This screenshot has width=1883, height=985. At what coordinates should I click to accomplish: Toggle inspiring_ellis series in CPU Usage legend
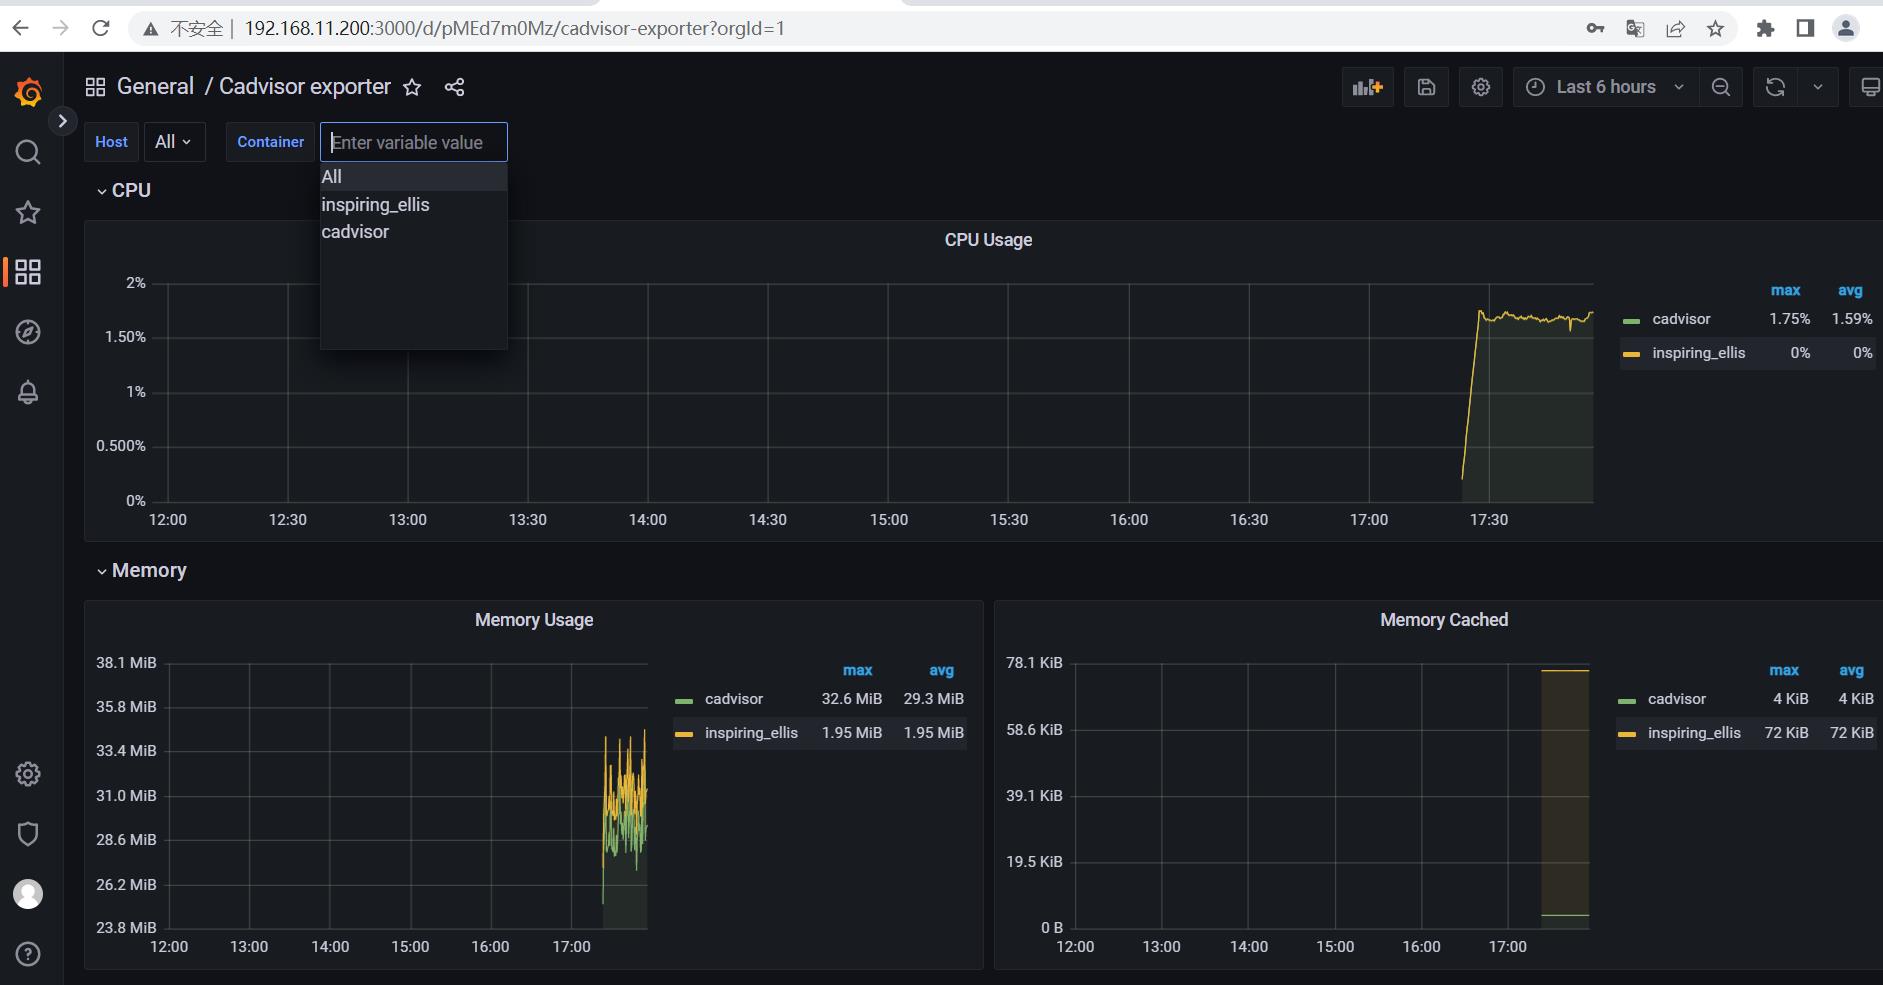click(x=1698, y=353)
